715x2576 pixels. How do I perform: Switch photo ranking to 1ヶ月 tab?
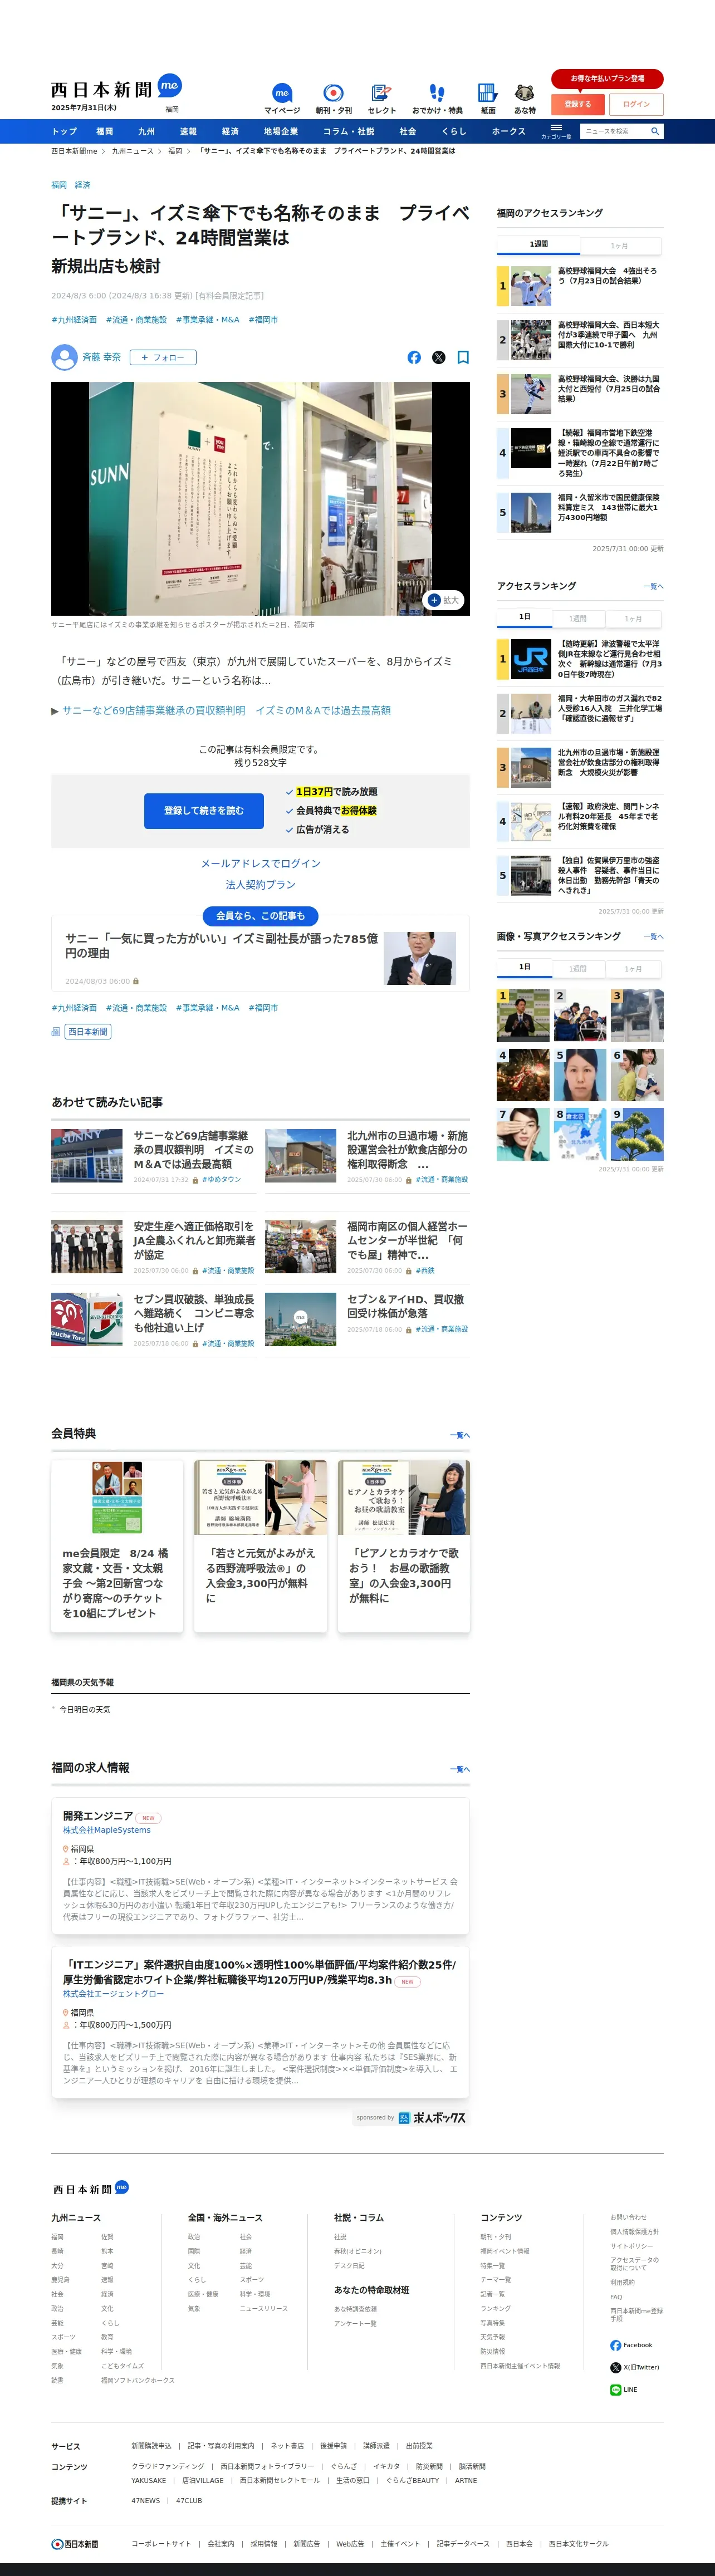coord(633,968)
